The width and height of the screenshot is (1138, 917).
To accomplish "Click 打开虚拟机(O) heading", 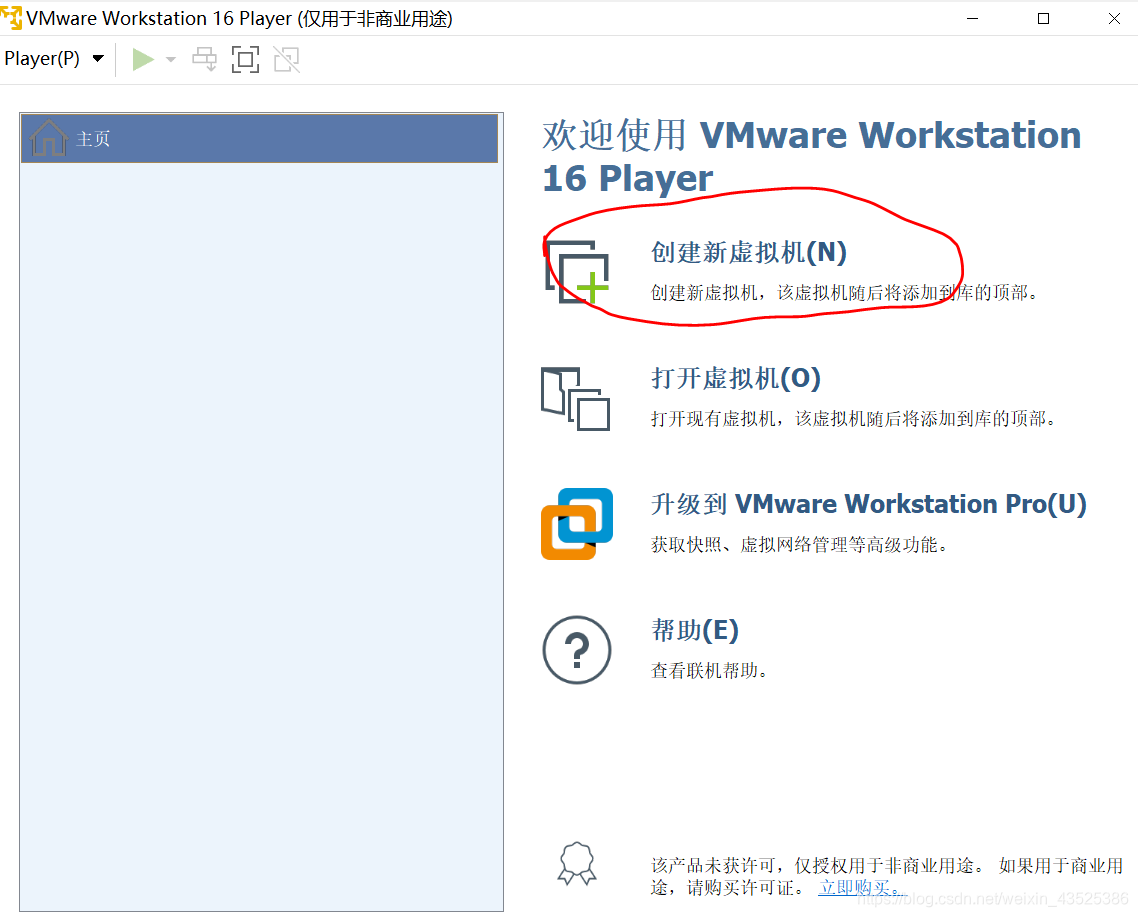I will [x=736, y=378].
